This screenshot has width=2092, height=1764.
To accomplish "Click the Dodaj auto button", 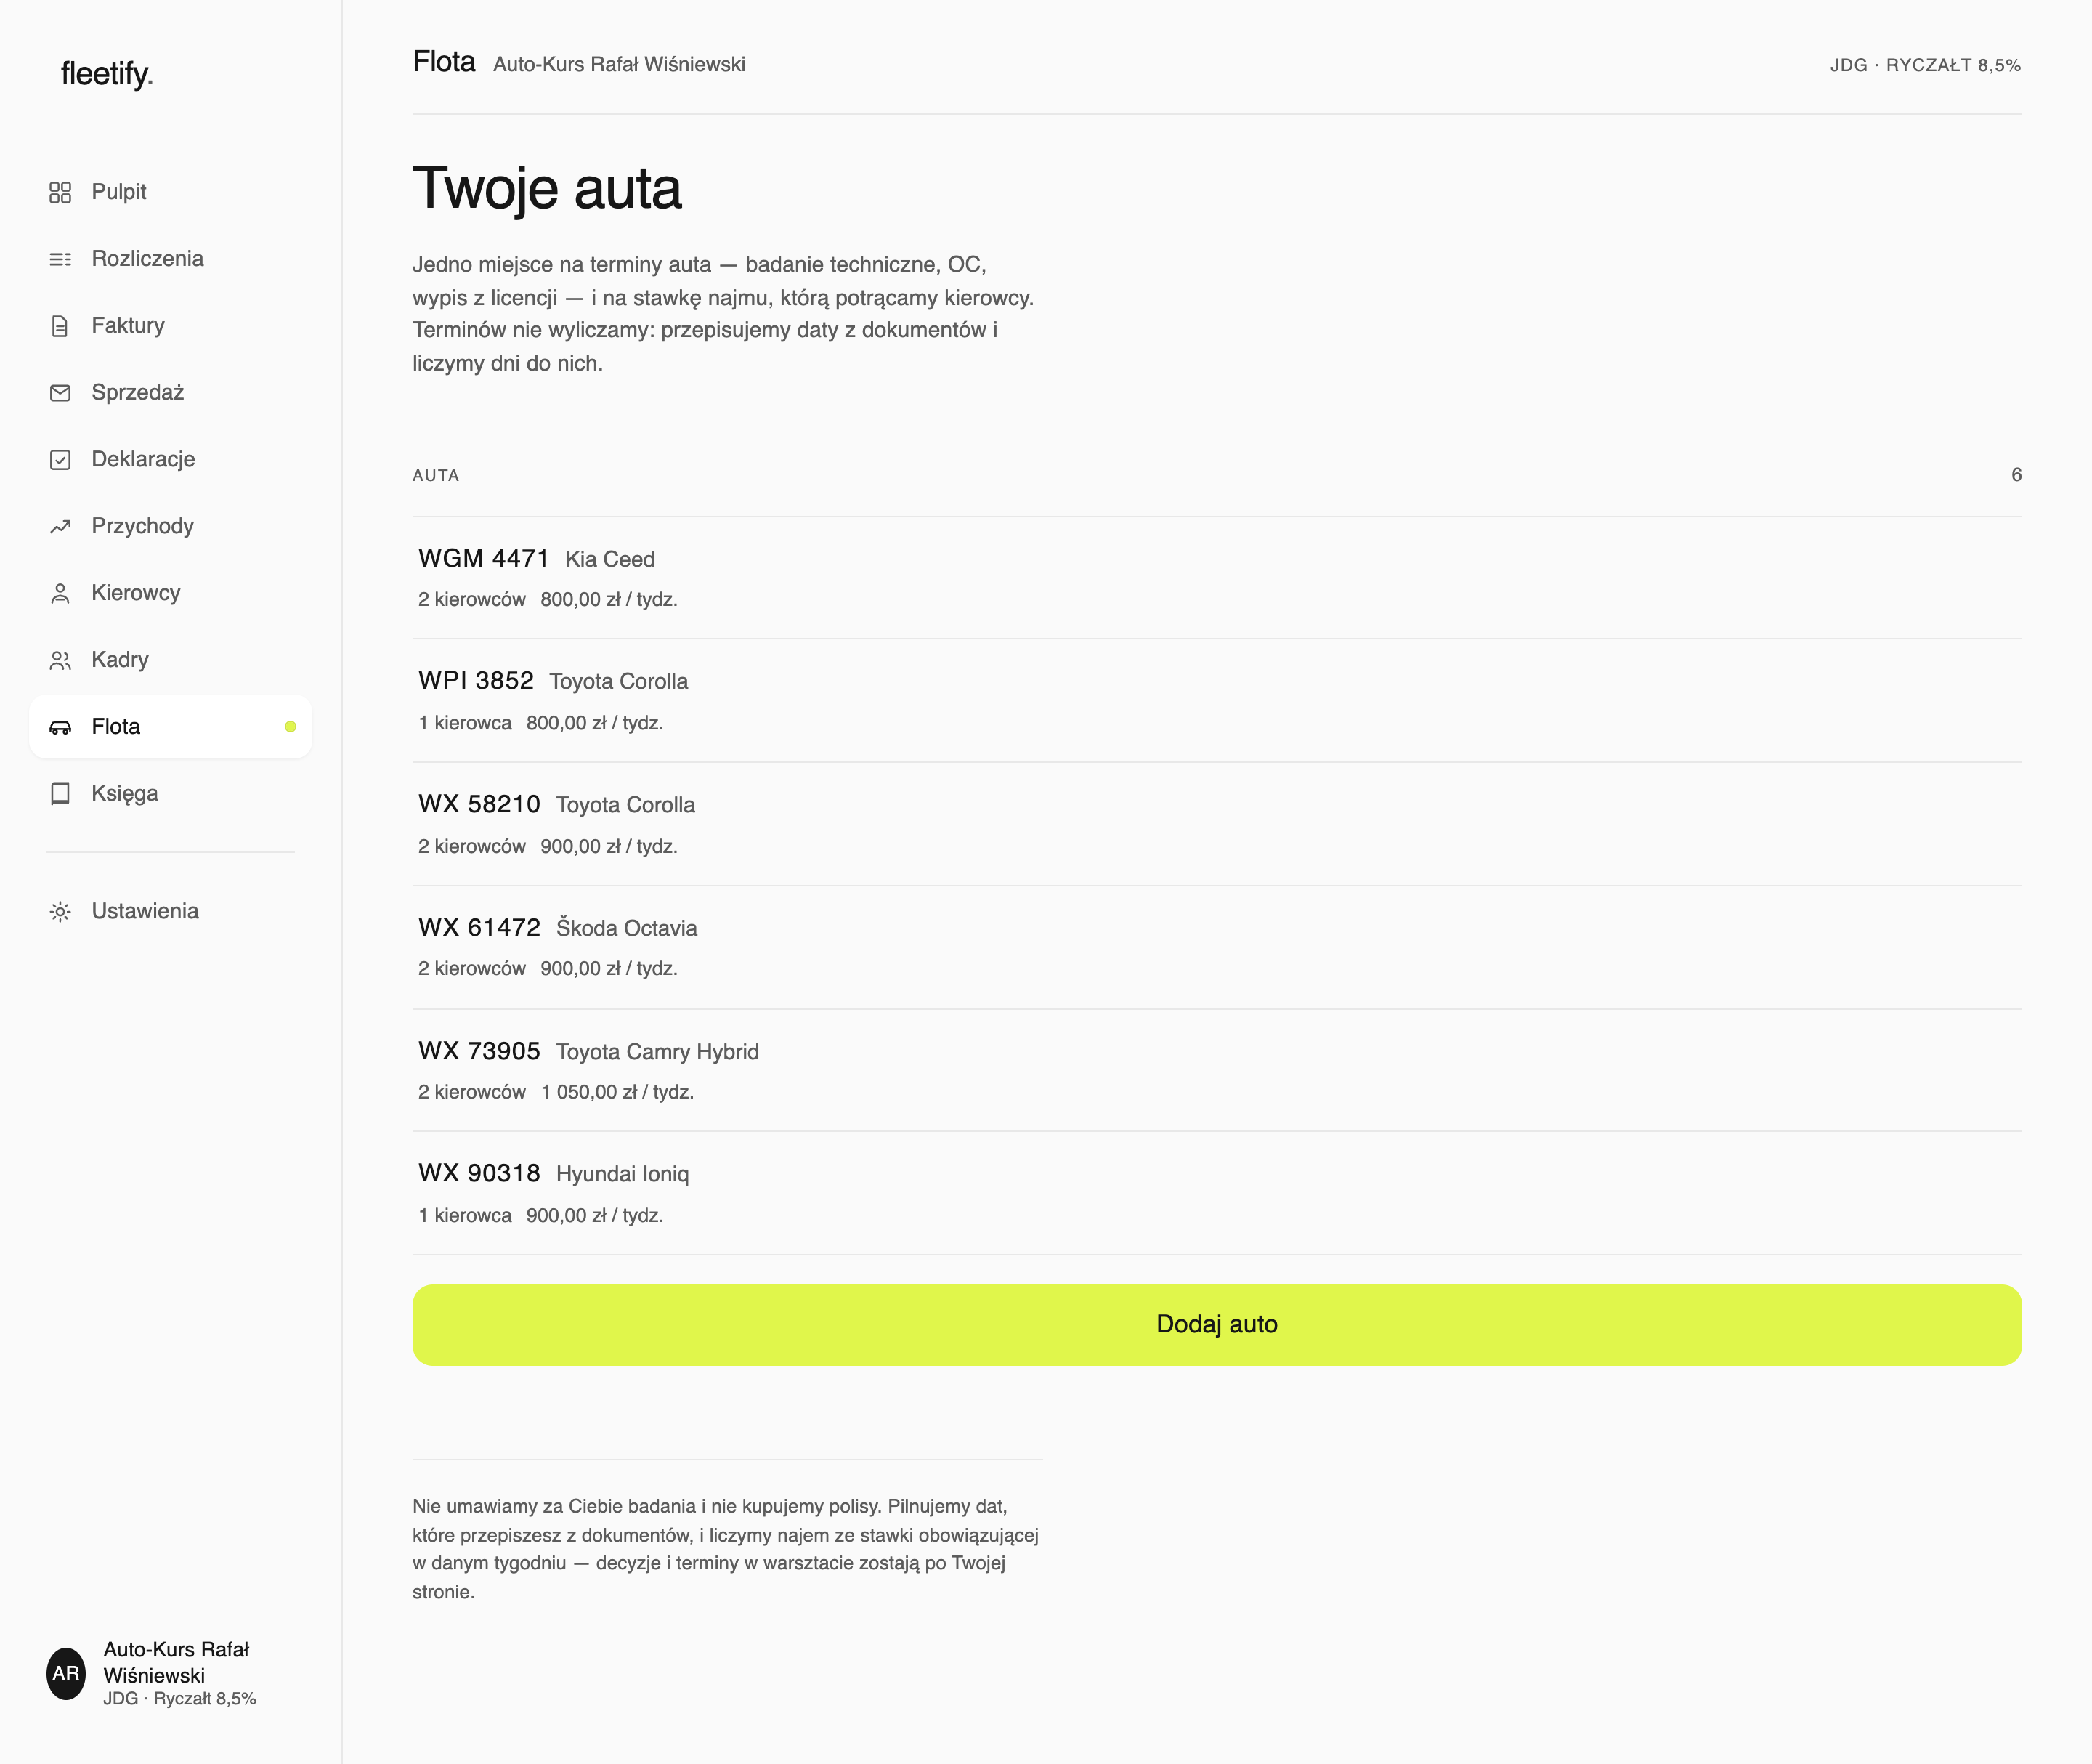I will click(x=1217, y=1324).
